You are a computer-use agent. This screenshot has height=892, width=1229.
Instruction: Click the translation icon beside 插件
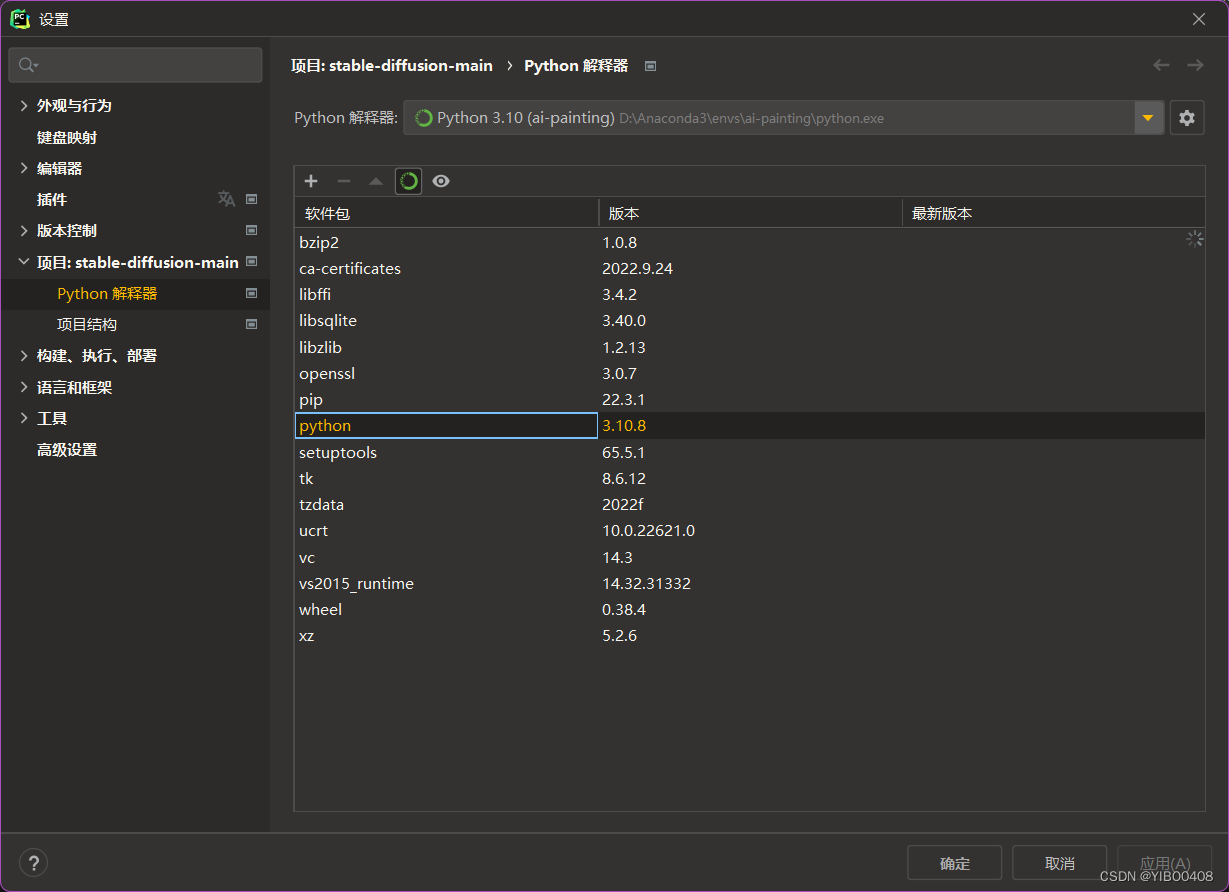(227, 199)
